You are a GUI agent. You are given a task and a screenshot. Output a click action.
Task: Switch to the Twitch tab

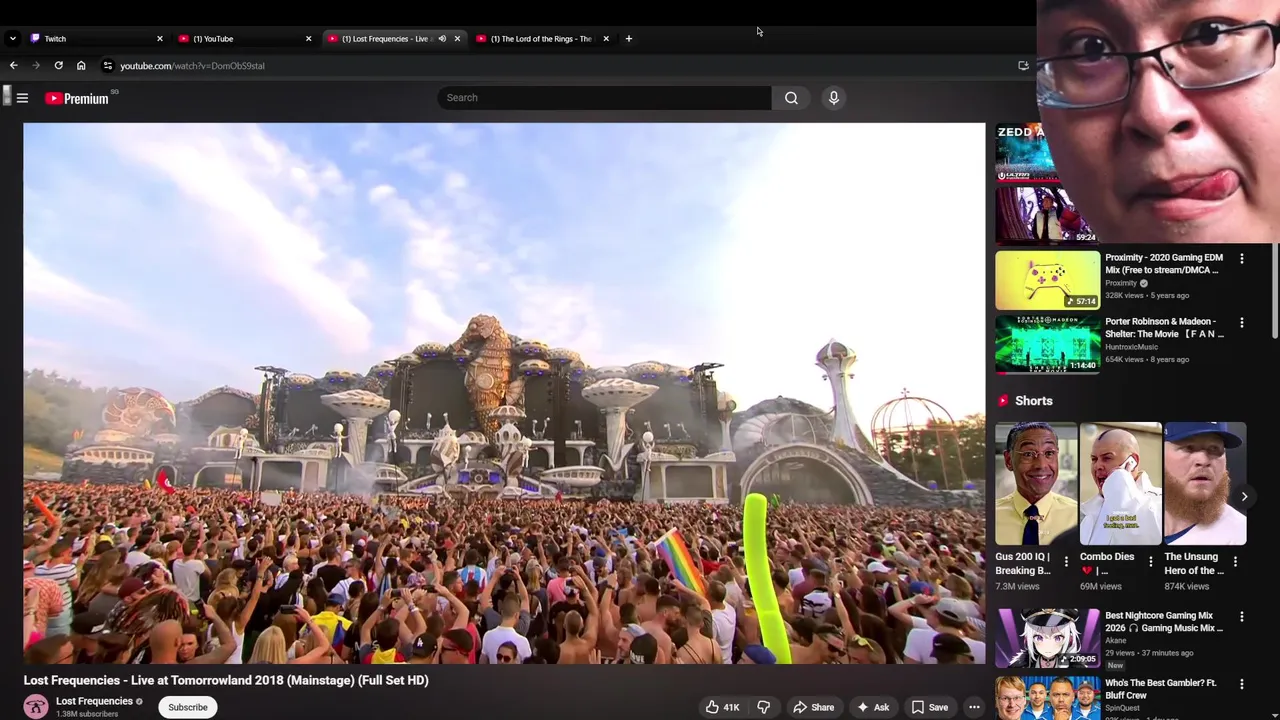[x=95, y=39]
